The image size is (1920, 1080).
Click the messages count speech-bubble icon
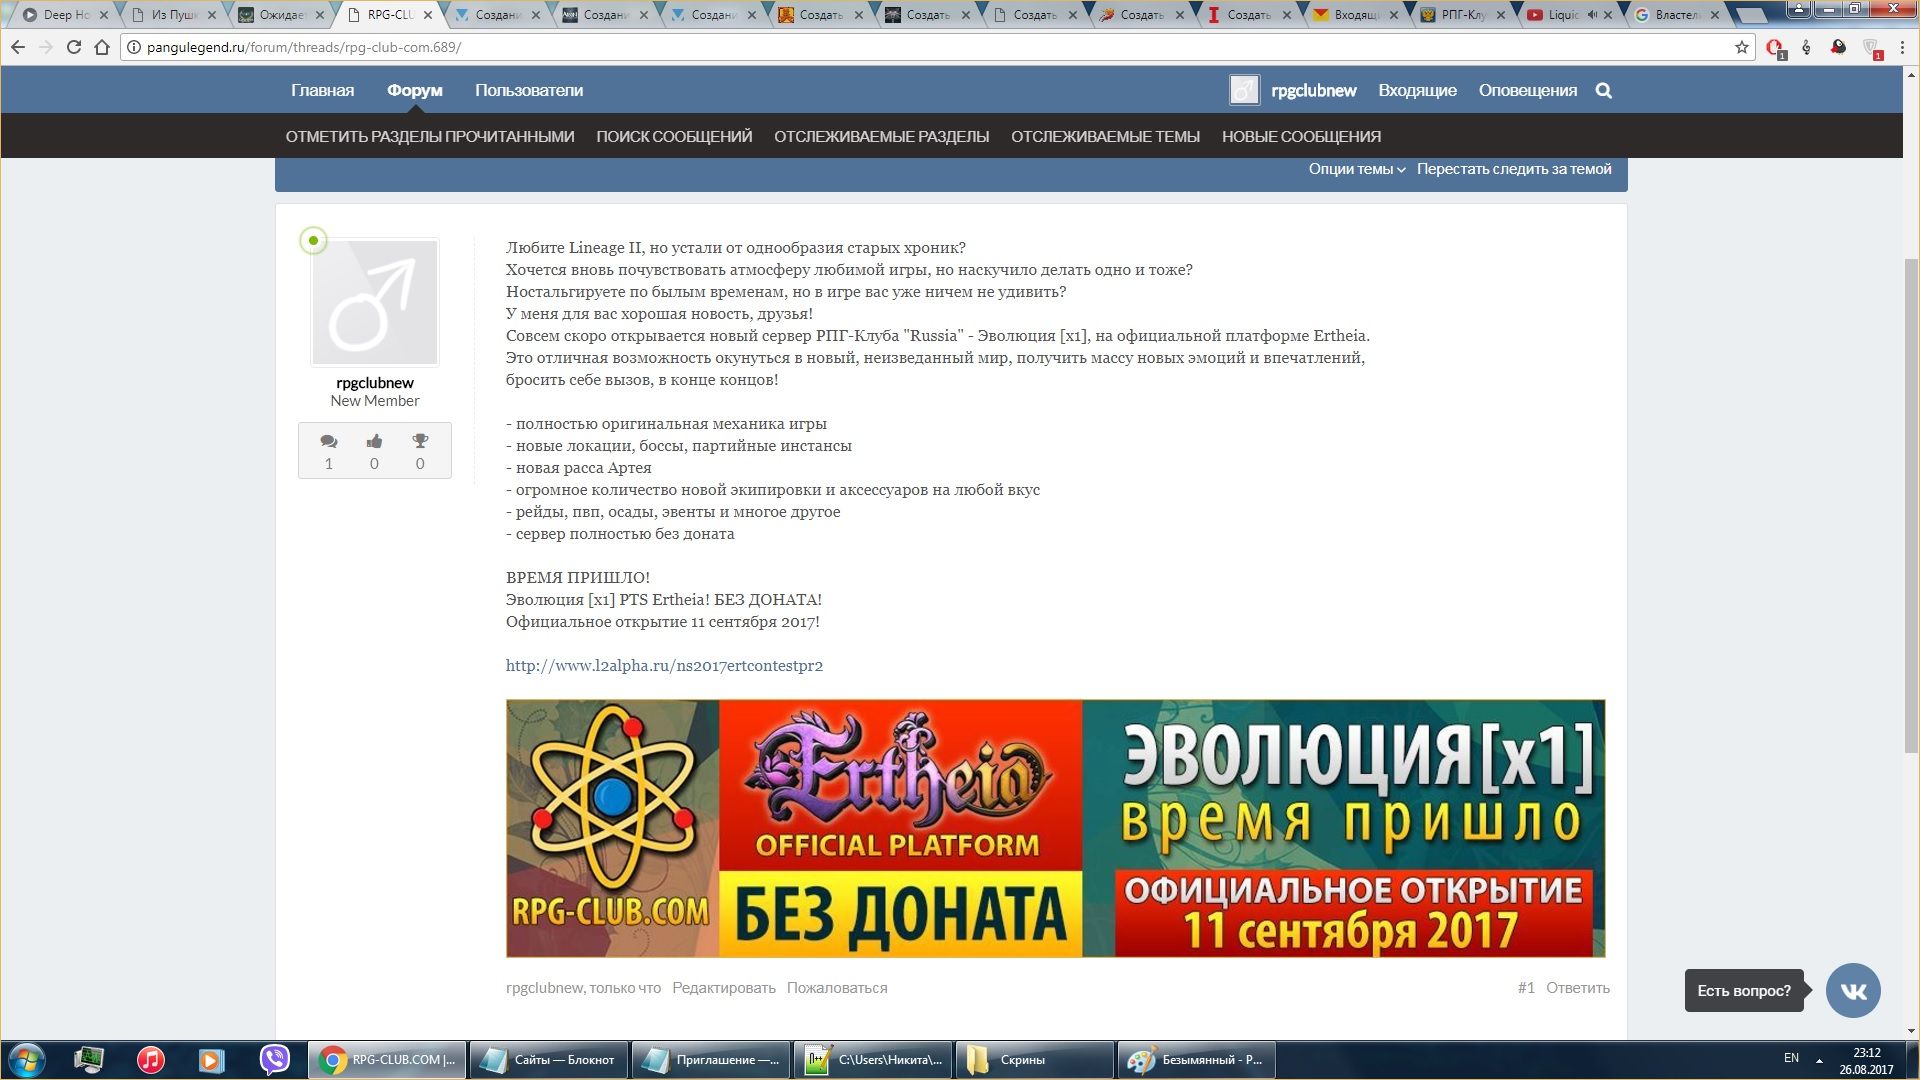click(x=329, y=441)
